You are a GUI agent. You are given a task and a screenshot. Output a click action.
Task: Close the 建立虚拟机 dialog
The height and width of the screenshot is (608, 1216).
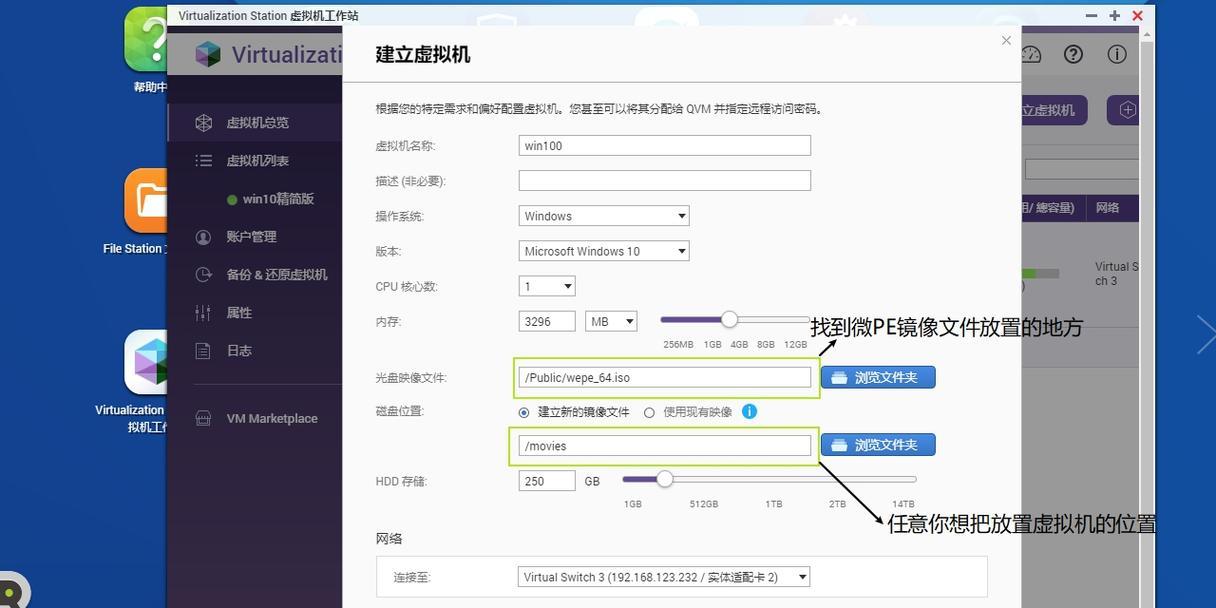pyautogui.click(x=1006, y=41)
